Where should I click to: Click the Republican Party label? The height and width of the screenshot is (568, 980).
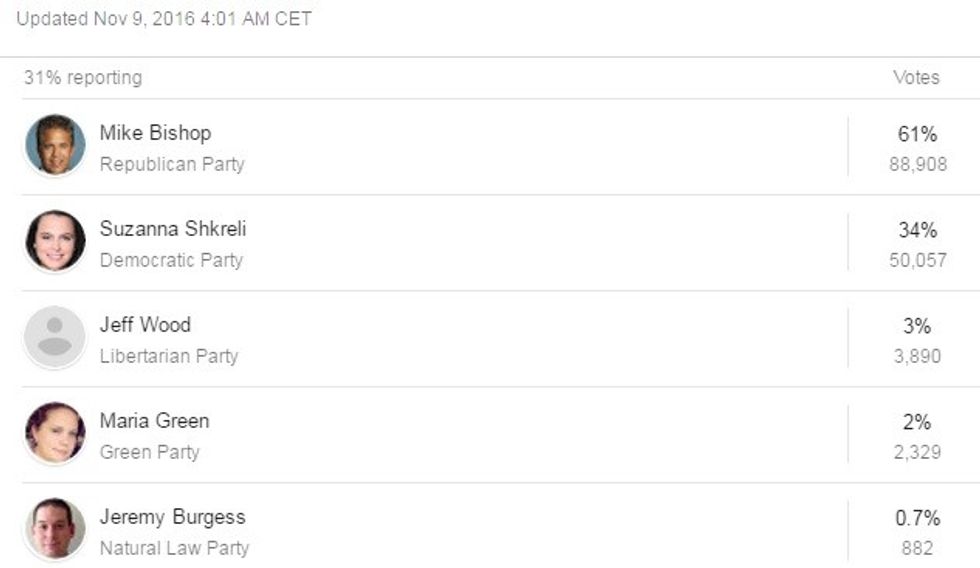point(172,164)
